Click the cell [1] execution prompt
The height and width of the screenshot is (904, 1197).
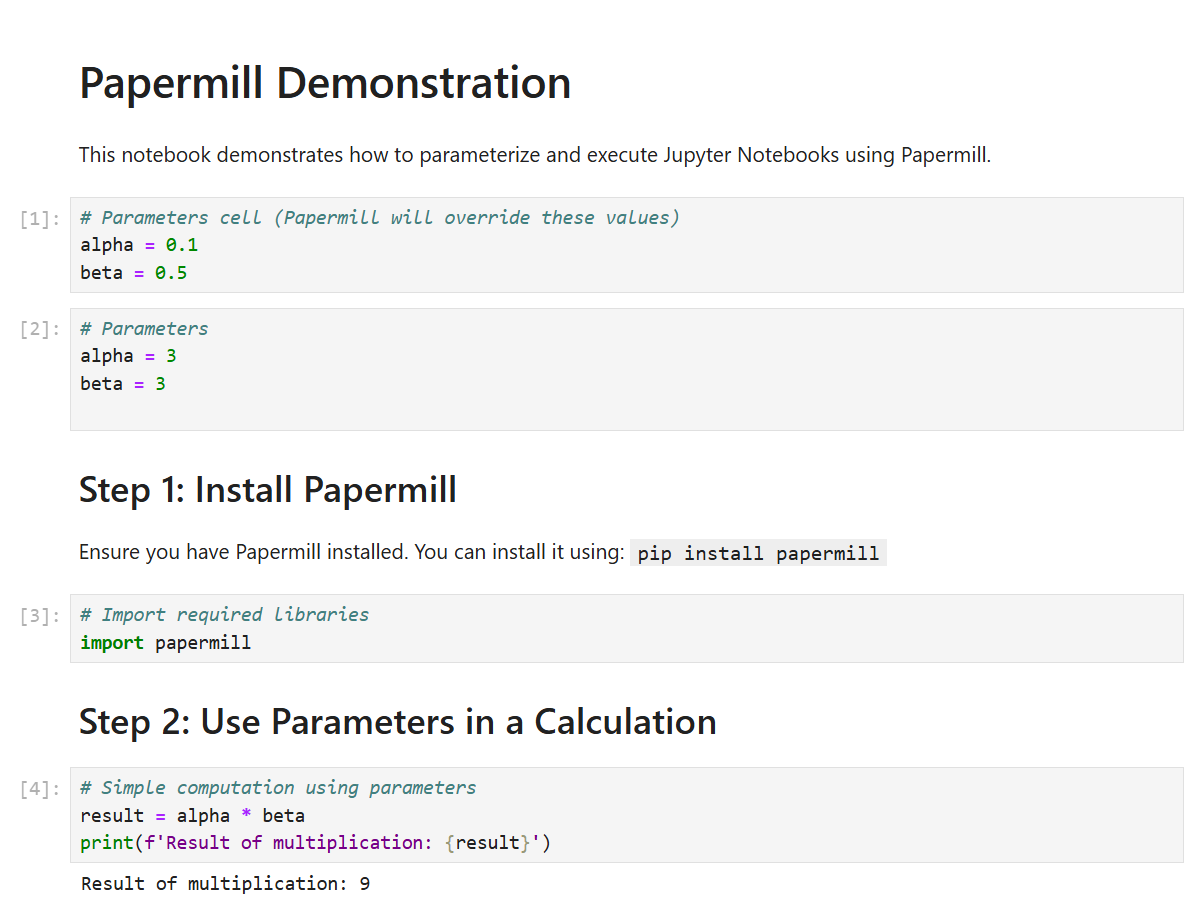click(40, 219)
